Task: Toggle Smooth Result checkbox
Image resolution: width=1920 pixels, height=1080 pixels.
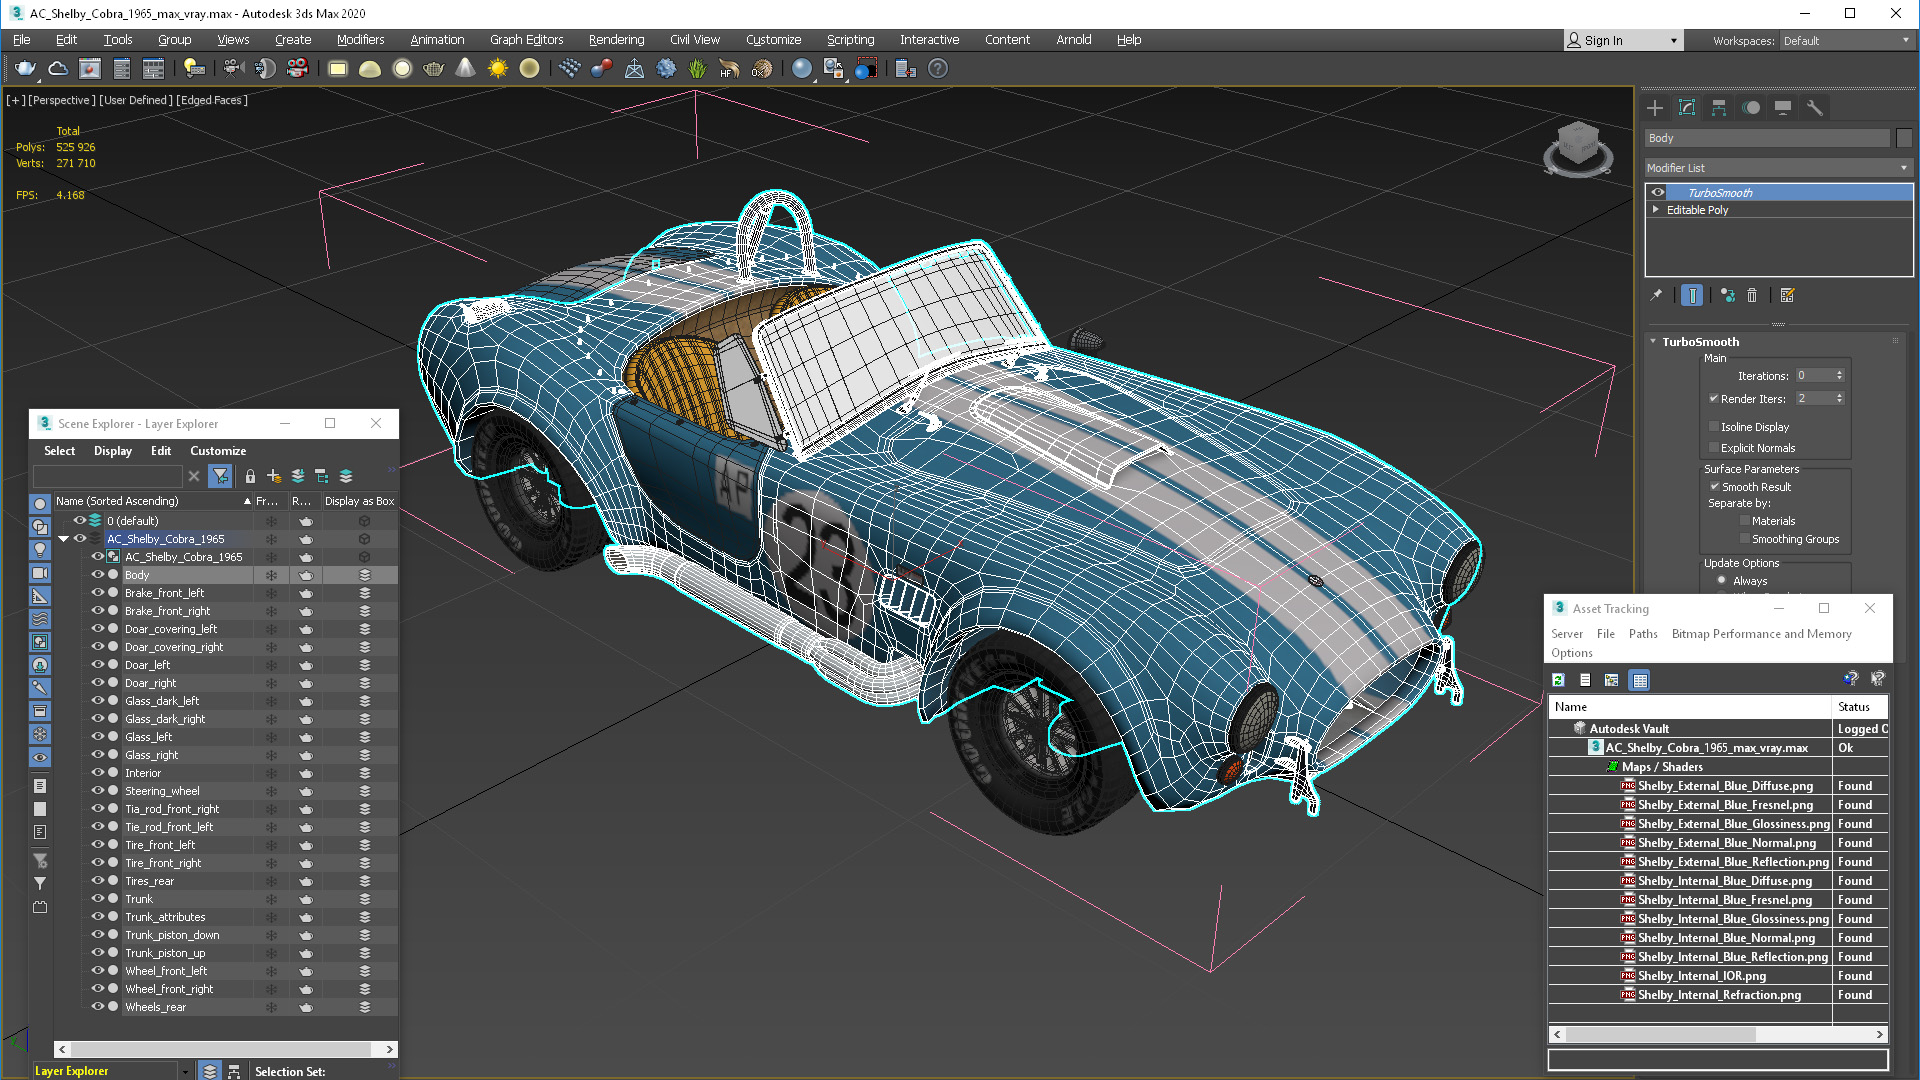Action: point(1714,487)
